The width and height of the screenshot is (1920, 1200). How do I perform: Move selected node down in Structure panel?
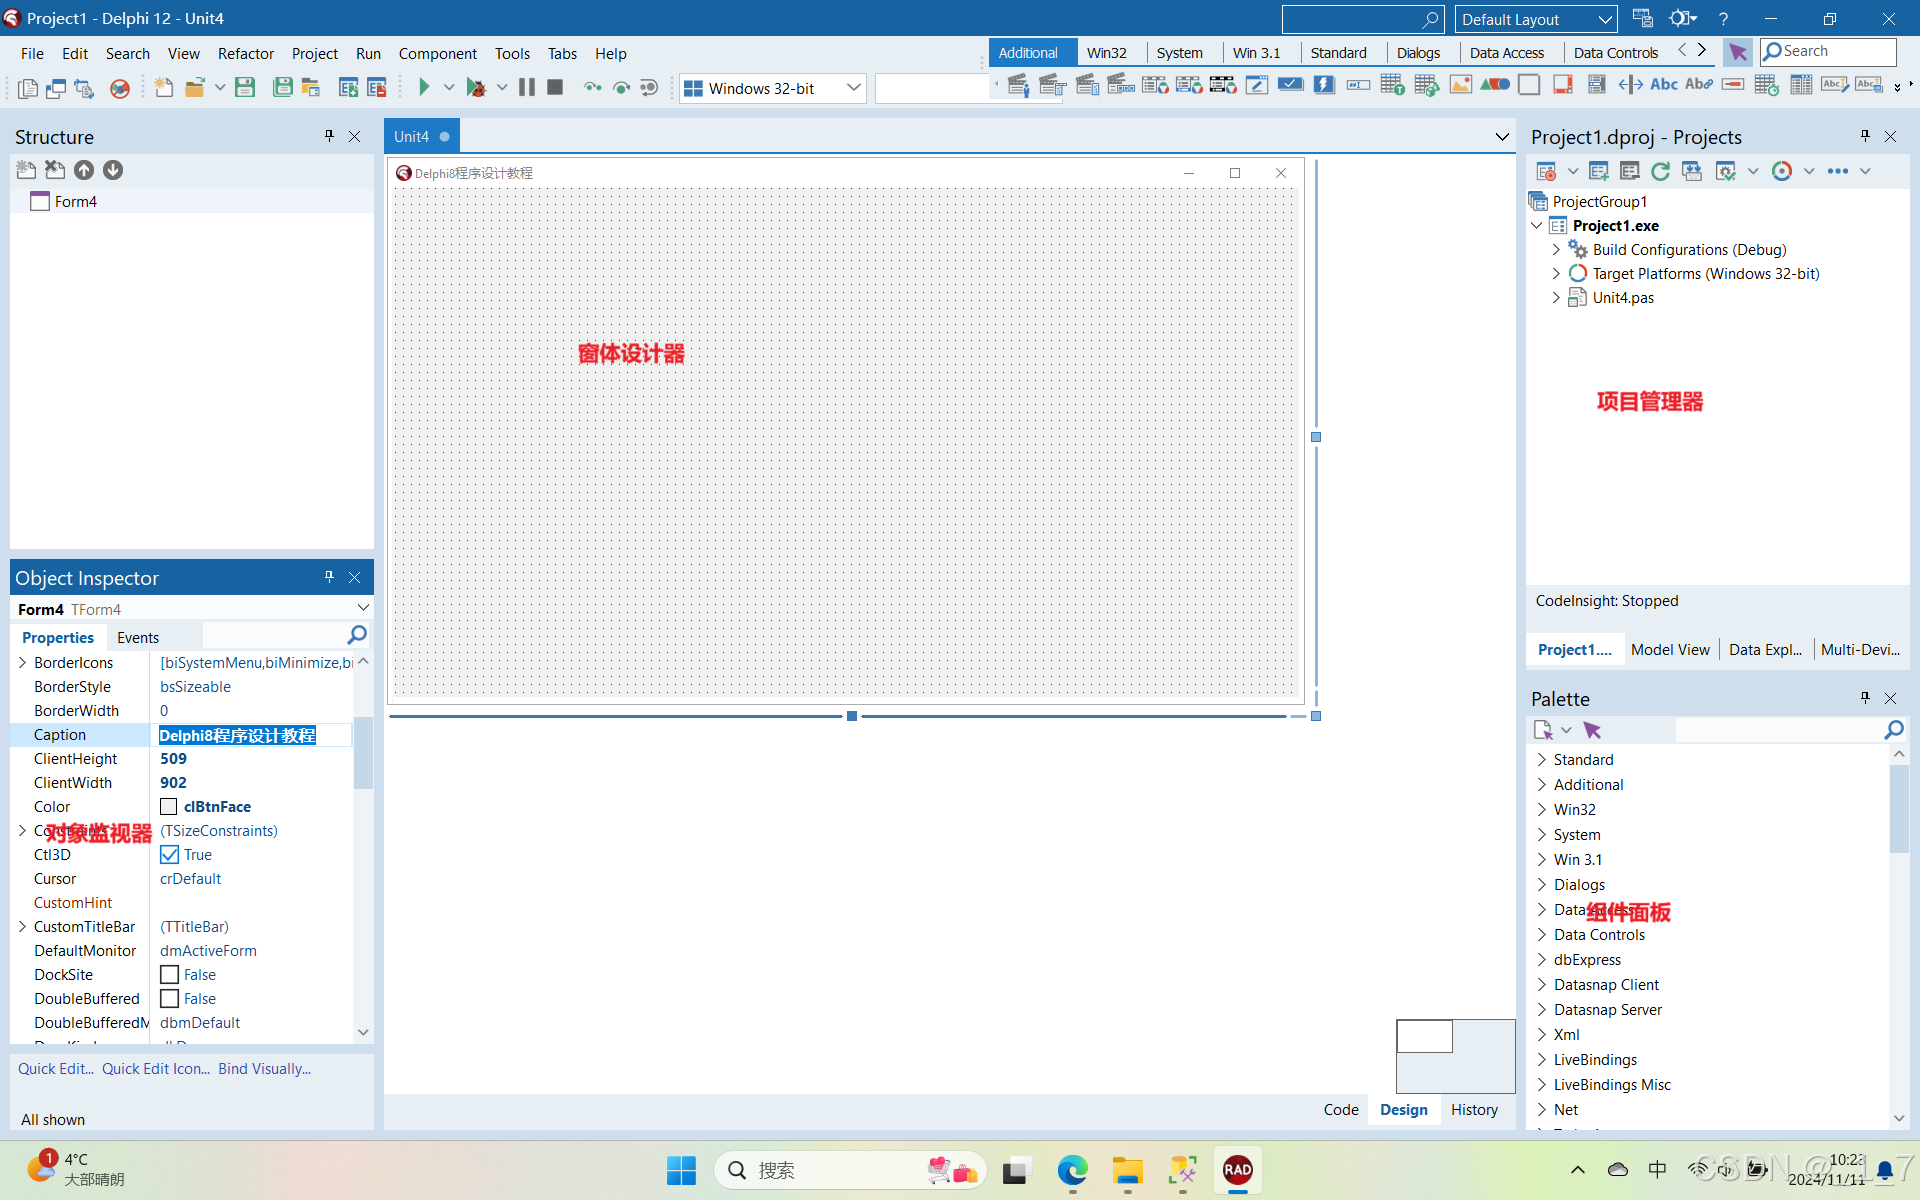pos(113,170)
